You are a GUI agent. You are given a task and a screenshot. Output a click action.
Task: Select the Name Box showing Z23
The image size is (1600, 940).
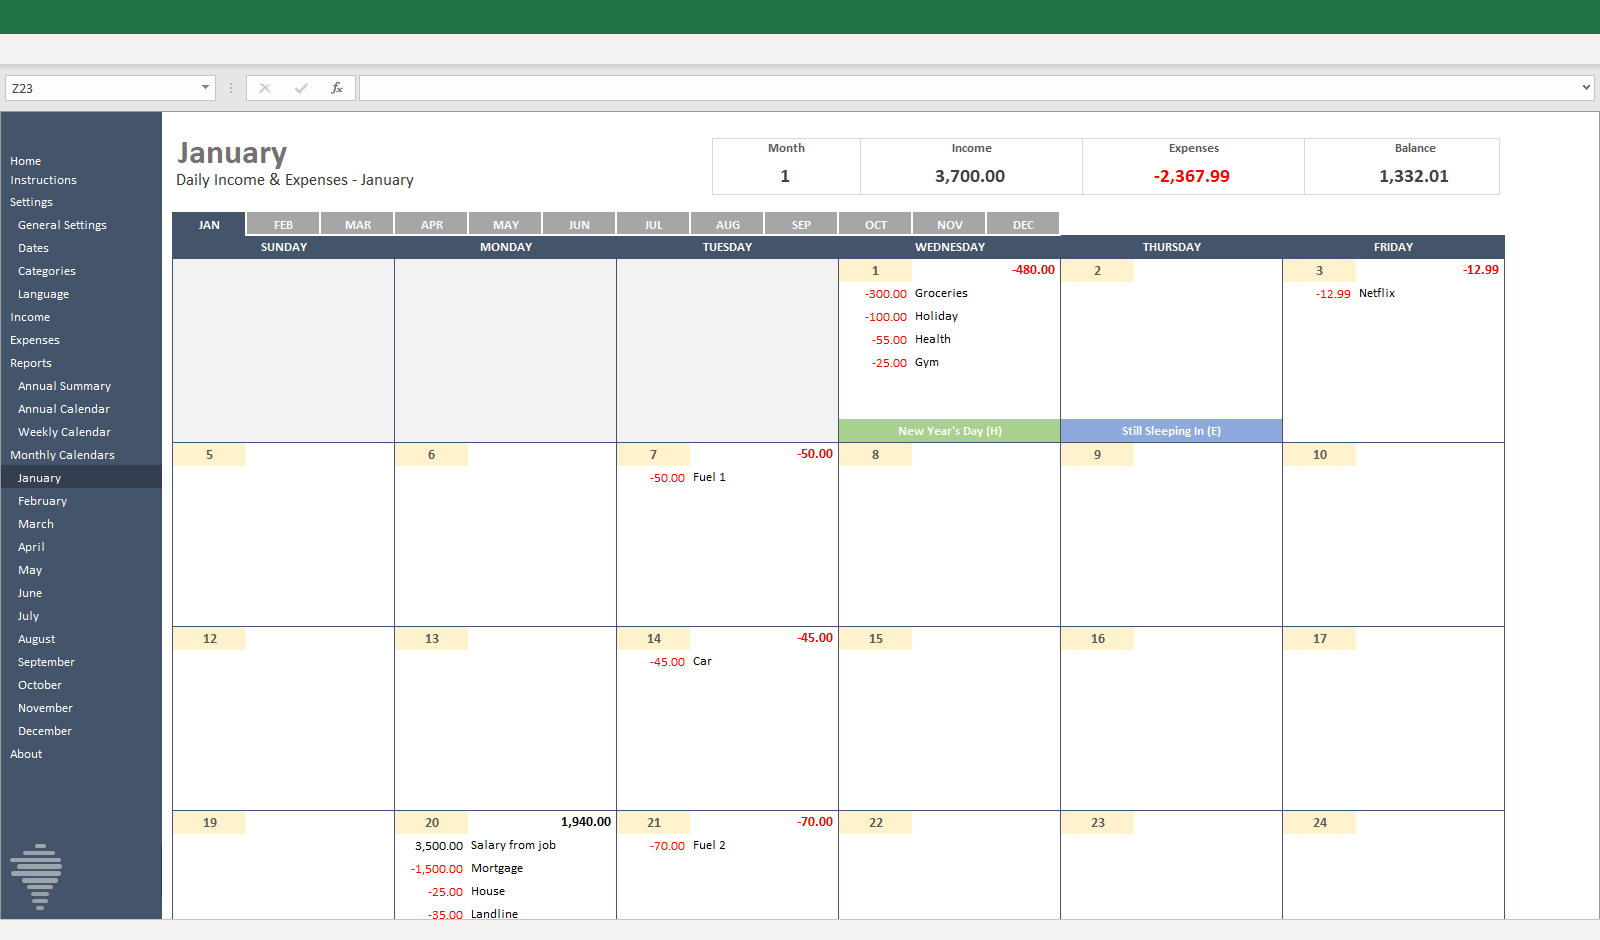(x=102, y=88)
